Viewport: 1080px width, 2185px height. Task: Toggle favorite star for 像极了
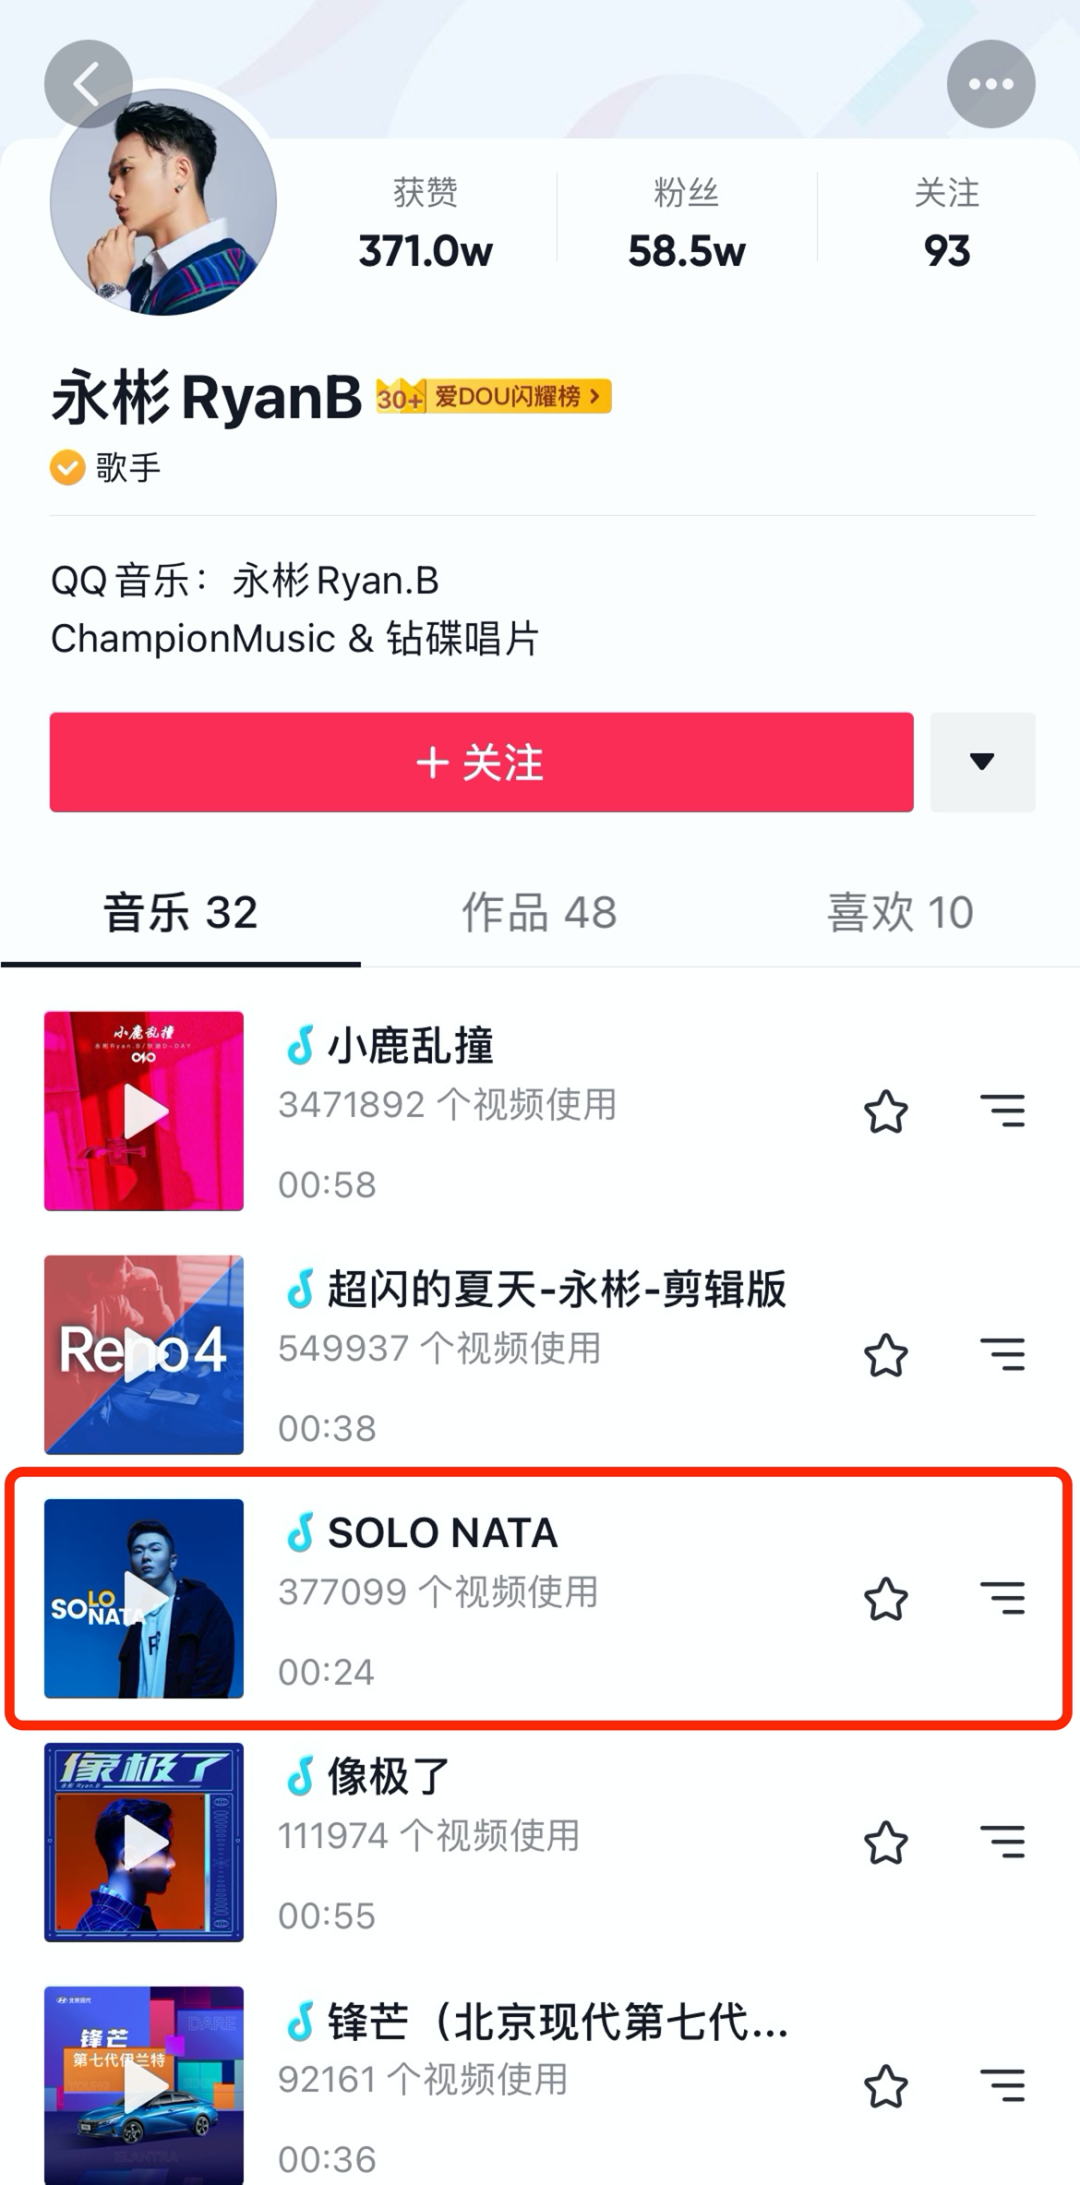click(885, 1843)
